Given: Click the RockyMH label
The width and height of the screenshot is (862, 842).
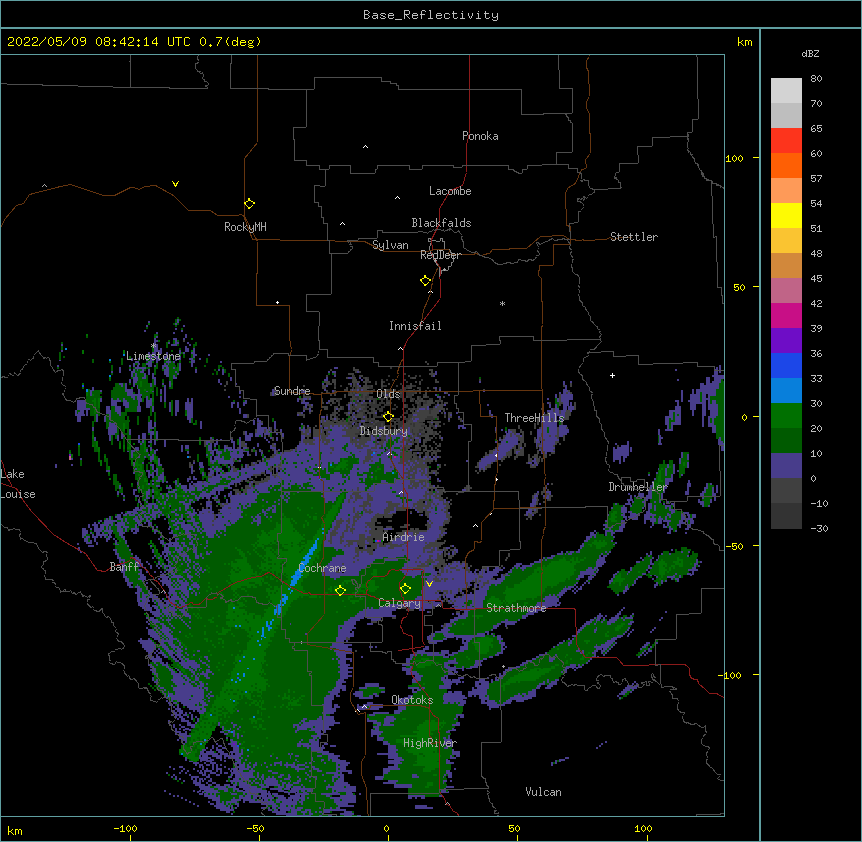Looking at the screenshot, I should coord(245,227).
